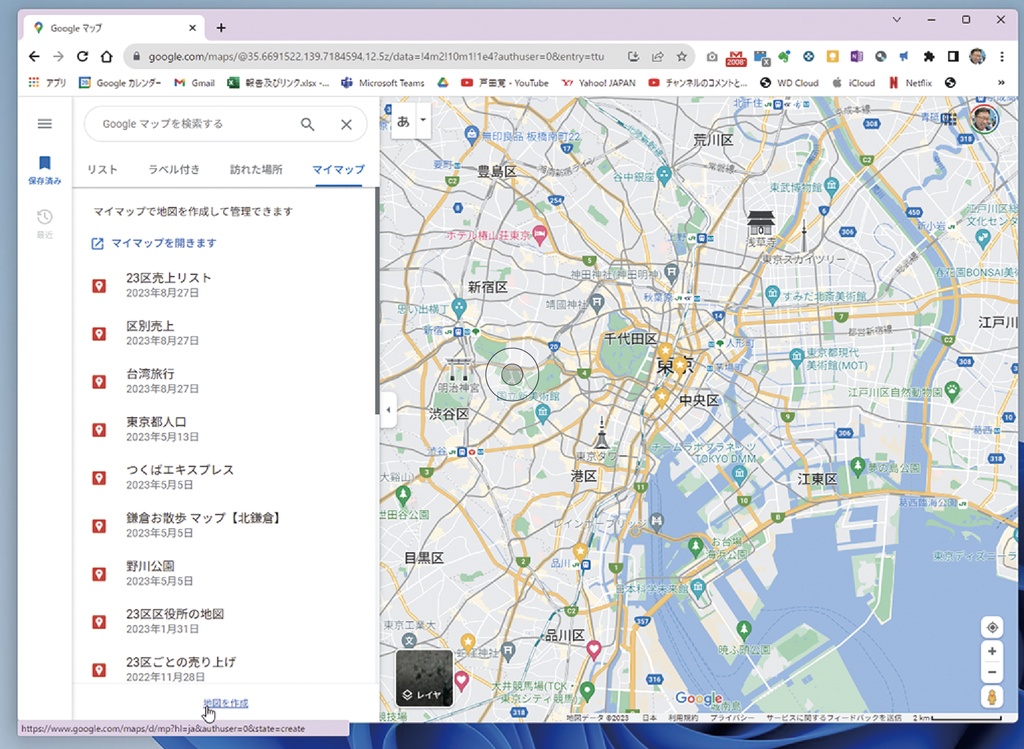Image resolution: width=1024 pixels, height=749 pixels.
Task: Open the 23区売上リスト map
Action: coord(225,285)
